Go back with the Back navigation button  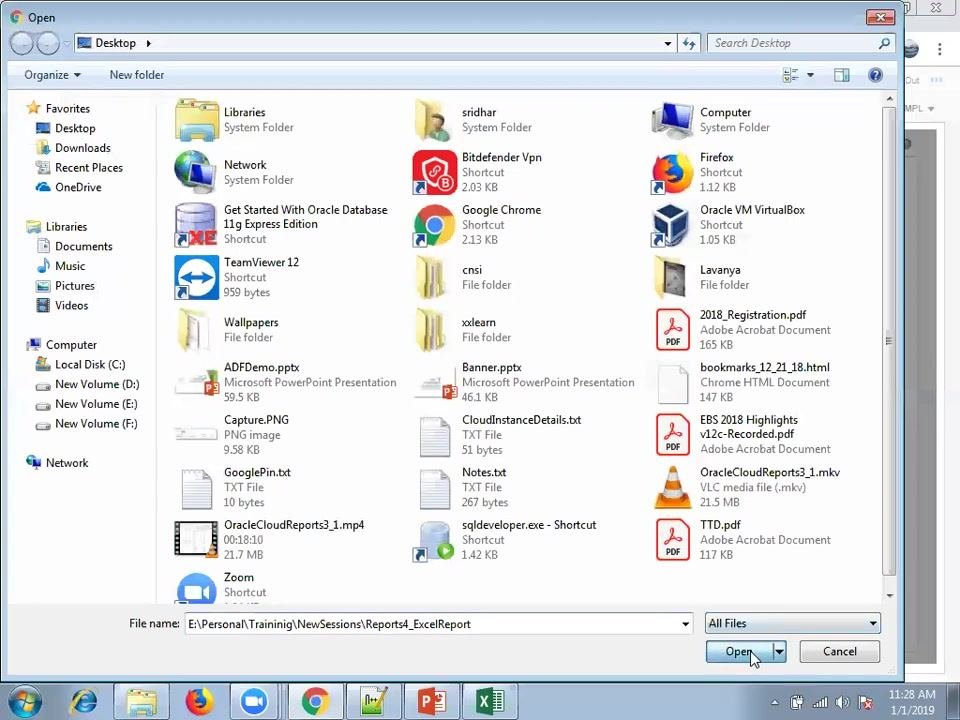tap(21, 43)
